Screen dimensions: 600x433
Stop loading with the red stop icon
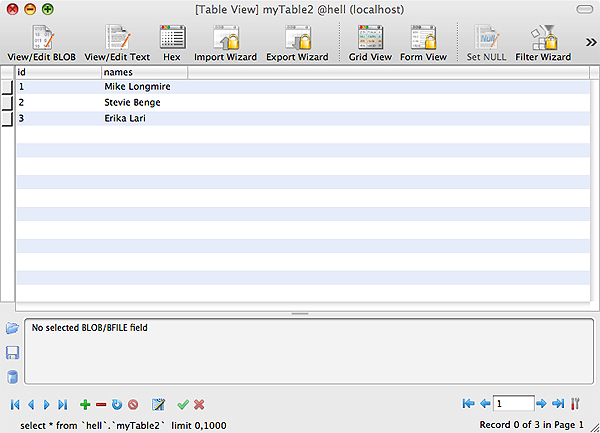pos(133,404)
